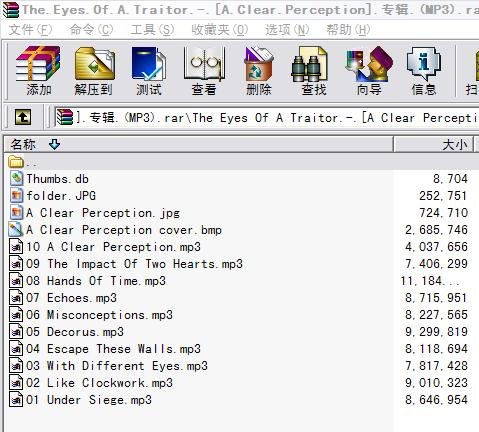
Task: Open the Commands (命令) menu
Action: click(x=92, y=30)
